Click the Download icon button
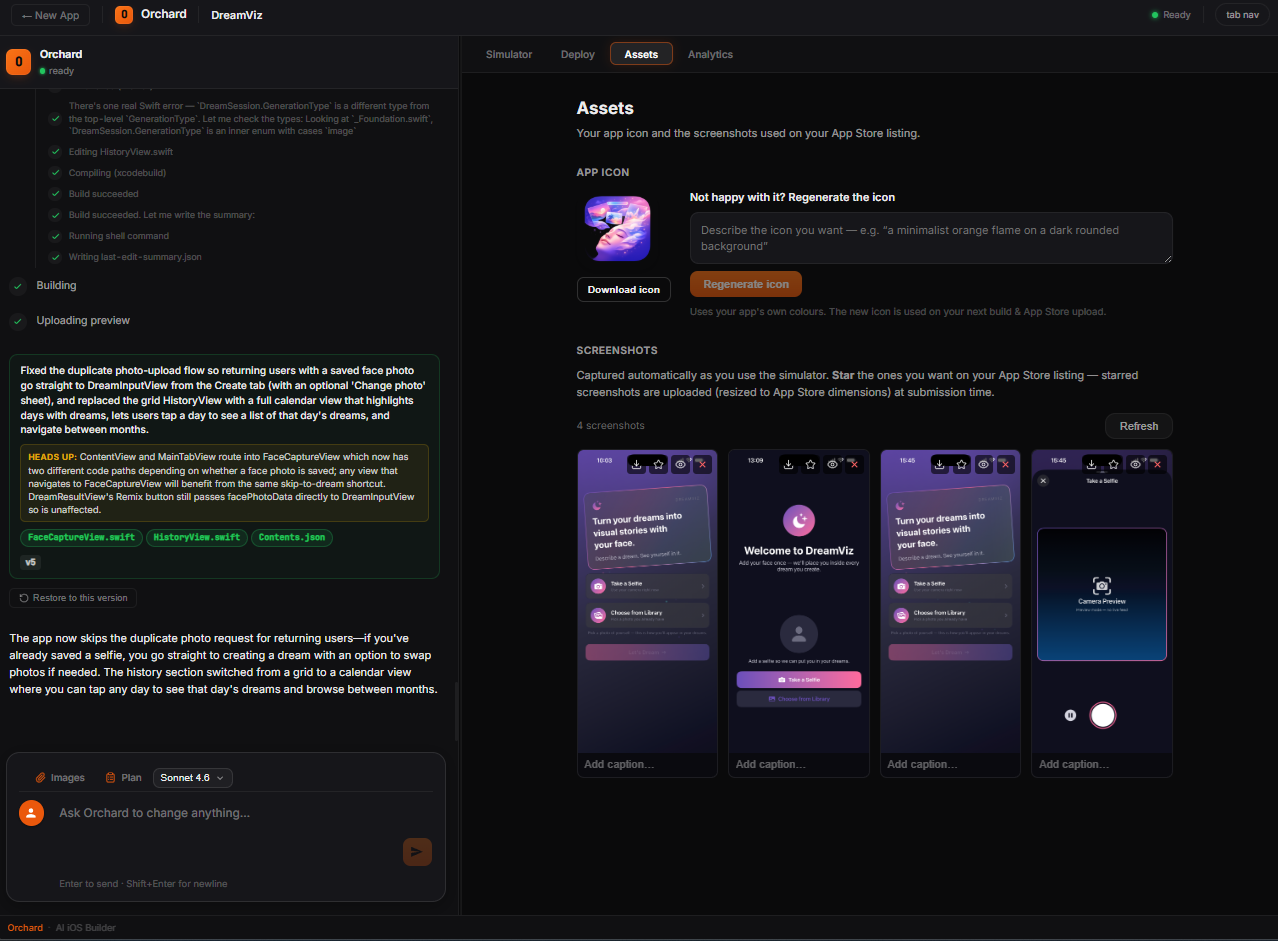This screenshot has width=1278, height=941. [623, 289]
